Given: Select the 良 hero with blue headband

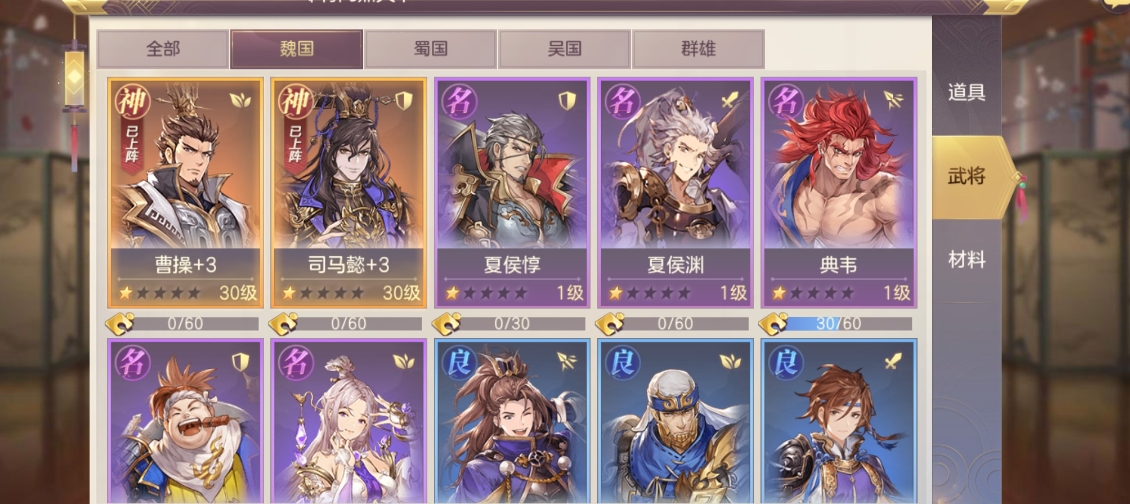Looking at the screenshot, I should [x=675, y=421].
